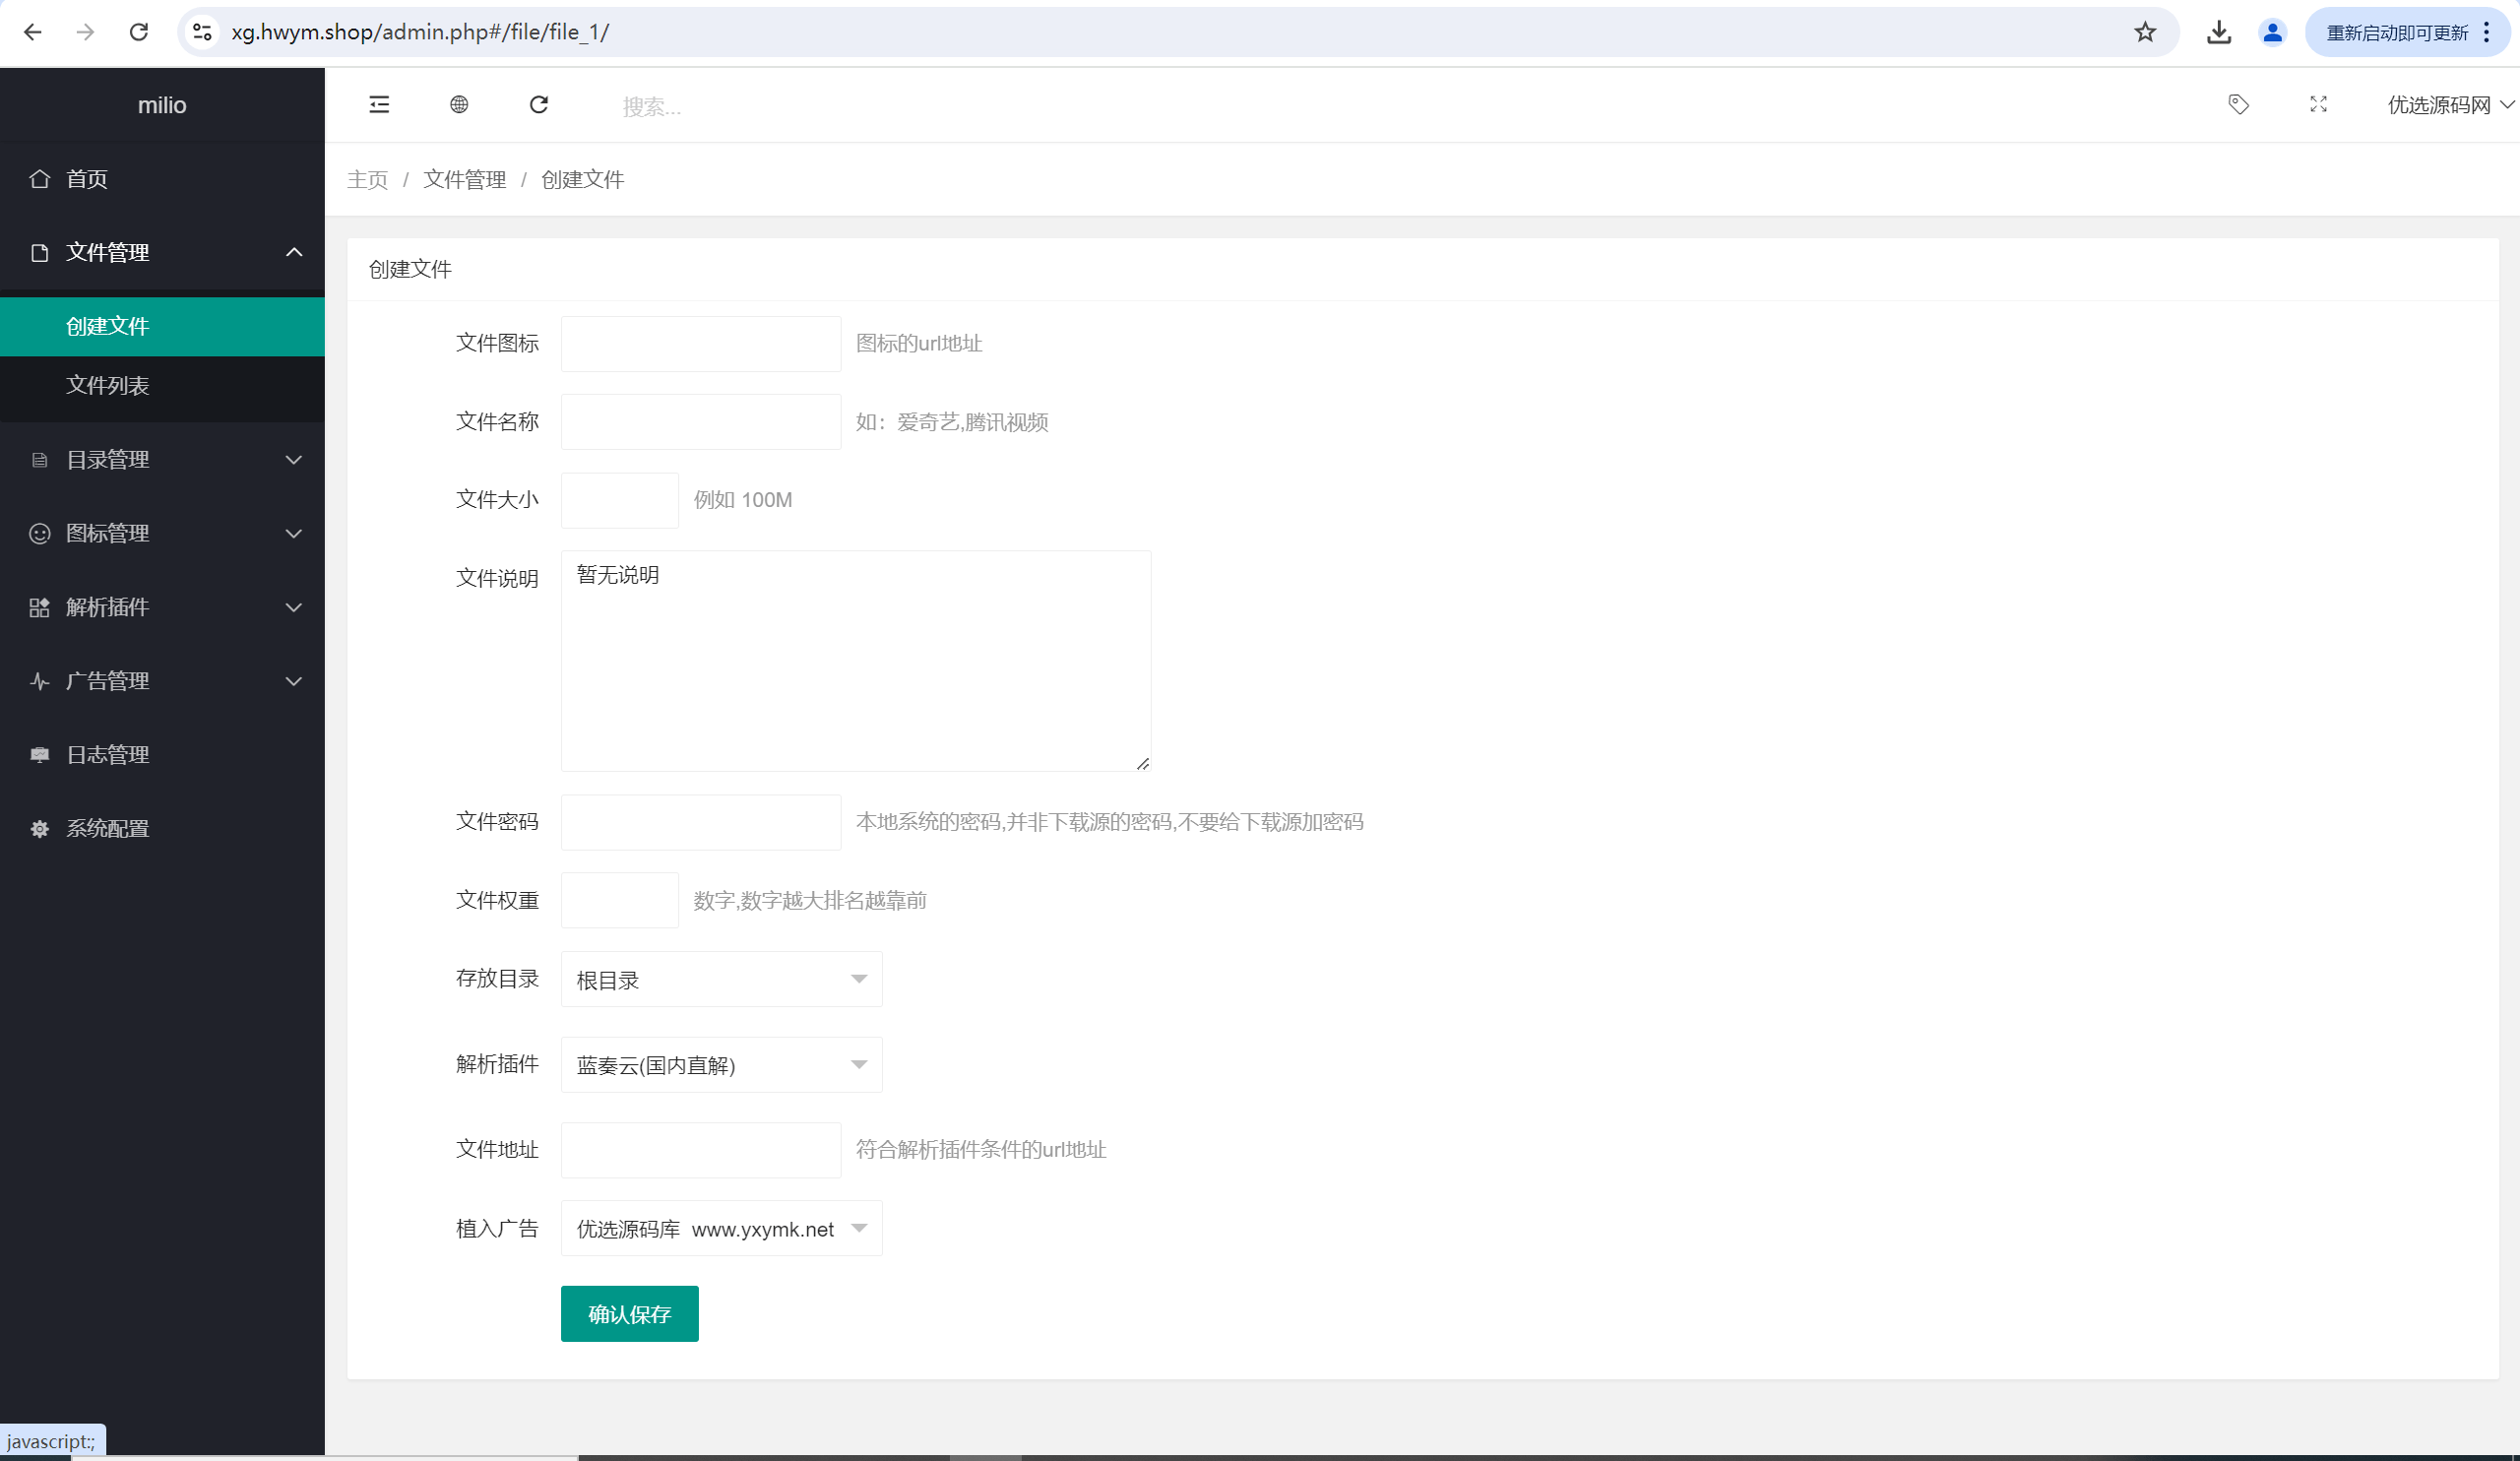Click the log icon beside 日志管理
The image size is (2520, 1461).
pyautogui.click(x=40, y=755)
